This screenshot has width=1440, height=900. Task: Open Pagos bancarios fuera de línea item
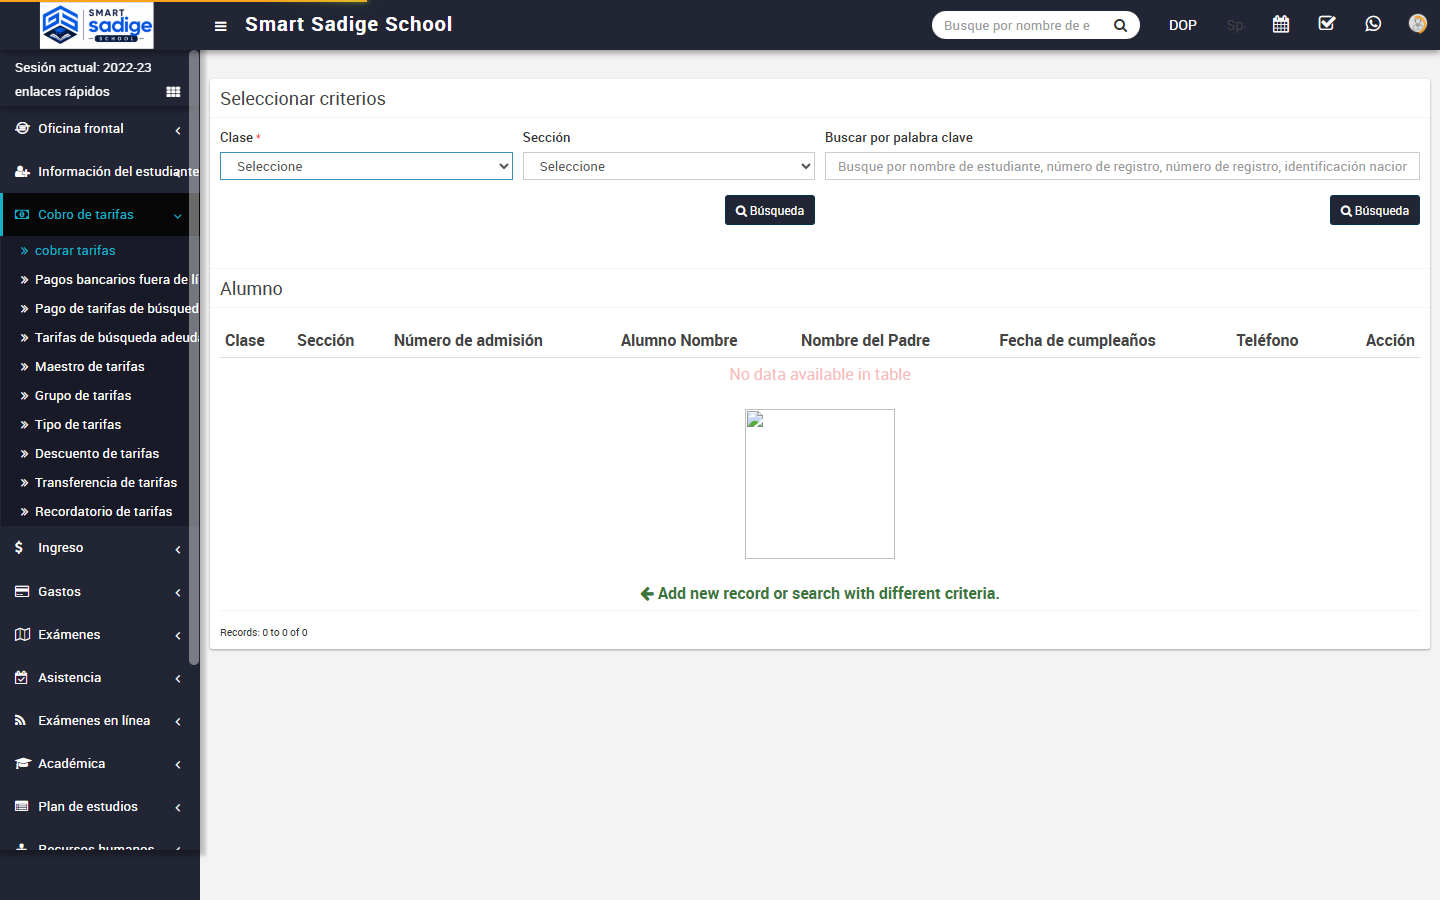coord(116,279)
